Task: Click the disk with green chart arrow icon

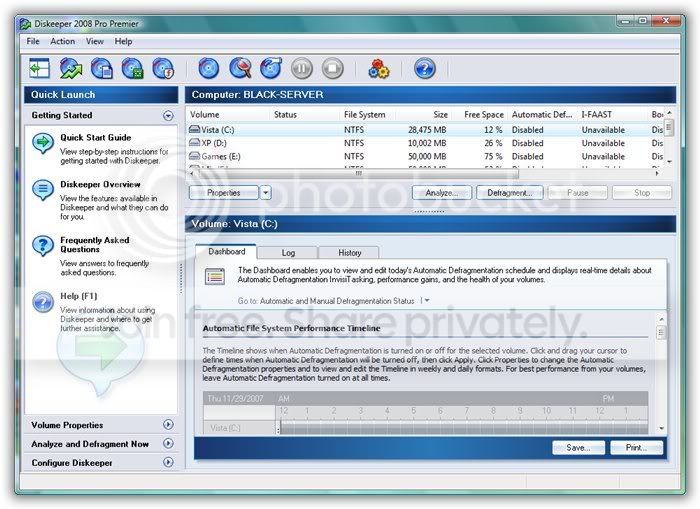Action: point(71,68)
